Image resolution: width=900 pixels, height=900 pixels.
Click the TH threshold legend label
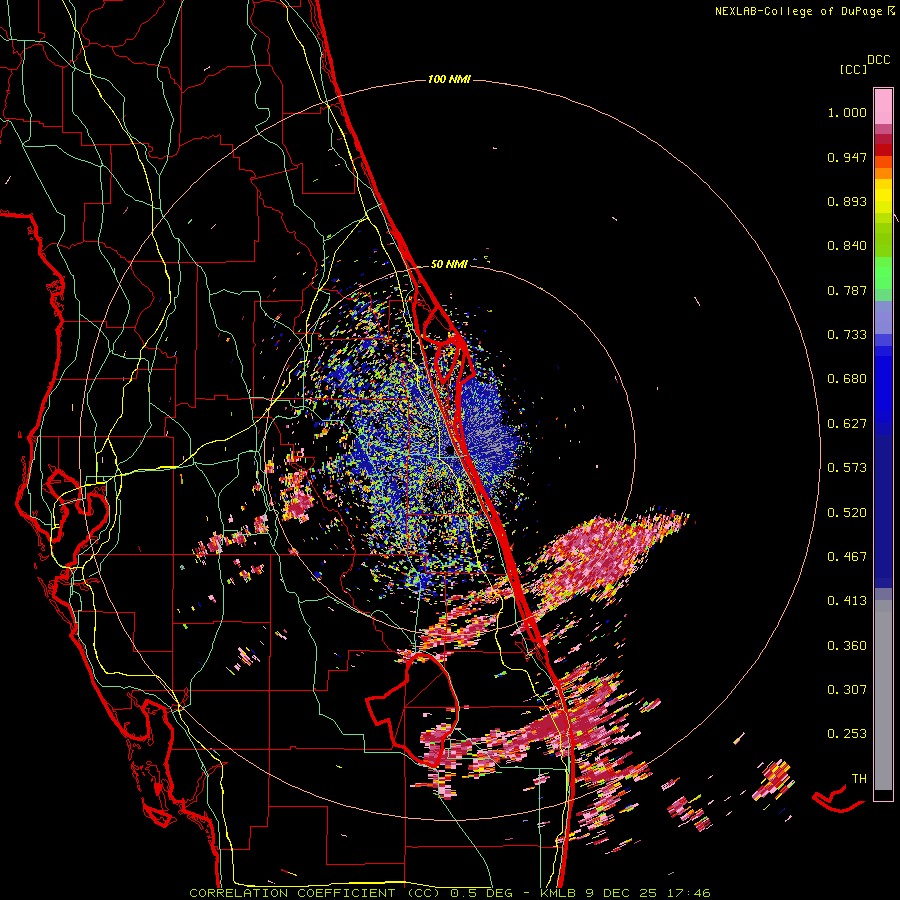(859, 779)
